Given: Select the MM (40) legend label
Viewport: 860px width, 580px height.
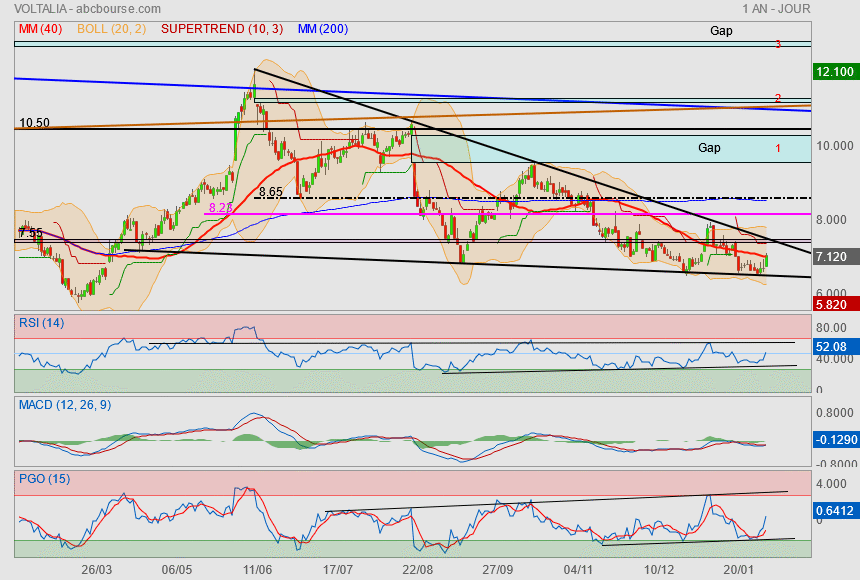Looking at the screenshot, I should pos(41,29).
